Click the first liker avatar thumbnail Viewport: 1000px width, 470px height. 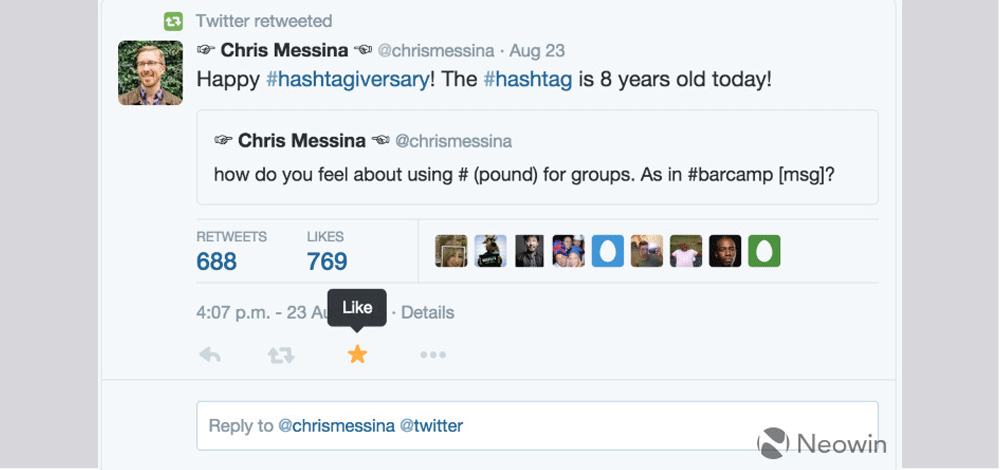[451, 251]
